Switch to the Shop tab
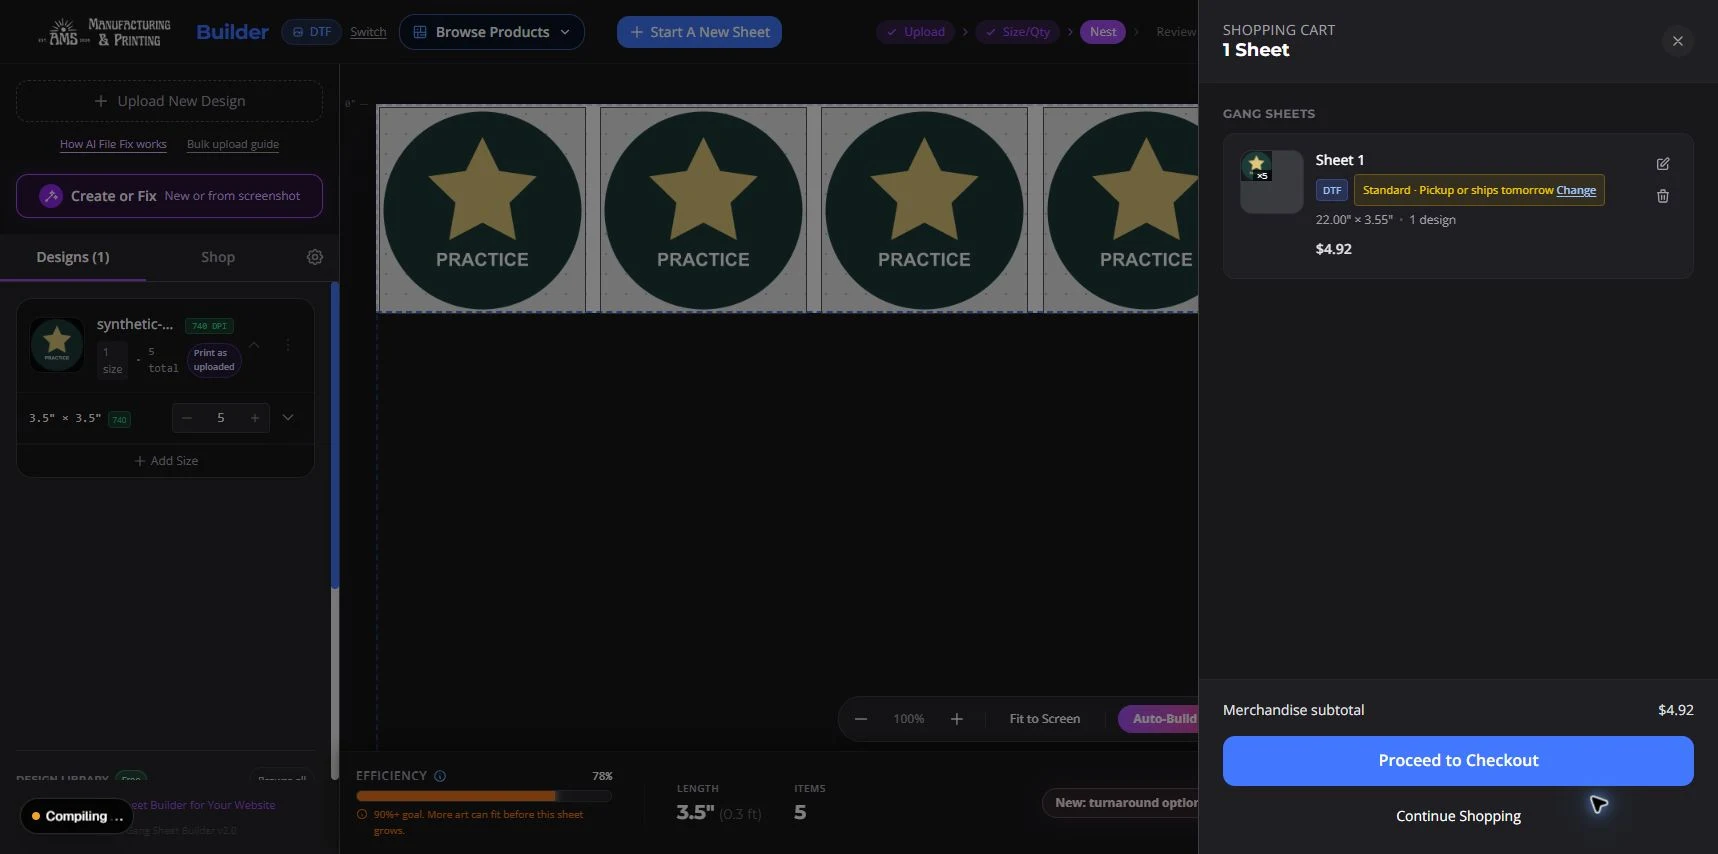This screenshot has width=1718, height=854. click(x=218, y=257)
